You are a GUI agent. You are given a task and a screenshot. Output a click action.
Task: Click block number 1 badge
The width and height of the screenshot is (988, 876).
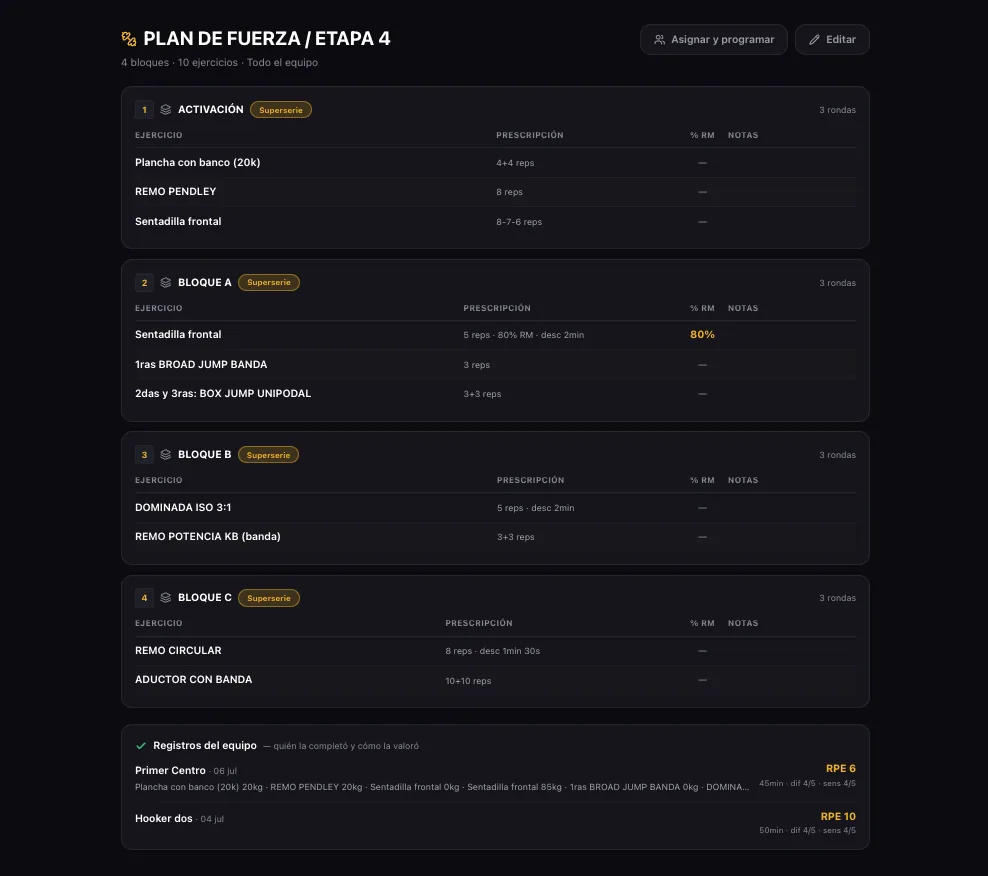(x=144, y=110)
